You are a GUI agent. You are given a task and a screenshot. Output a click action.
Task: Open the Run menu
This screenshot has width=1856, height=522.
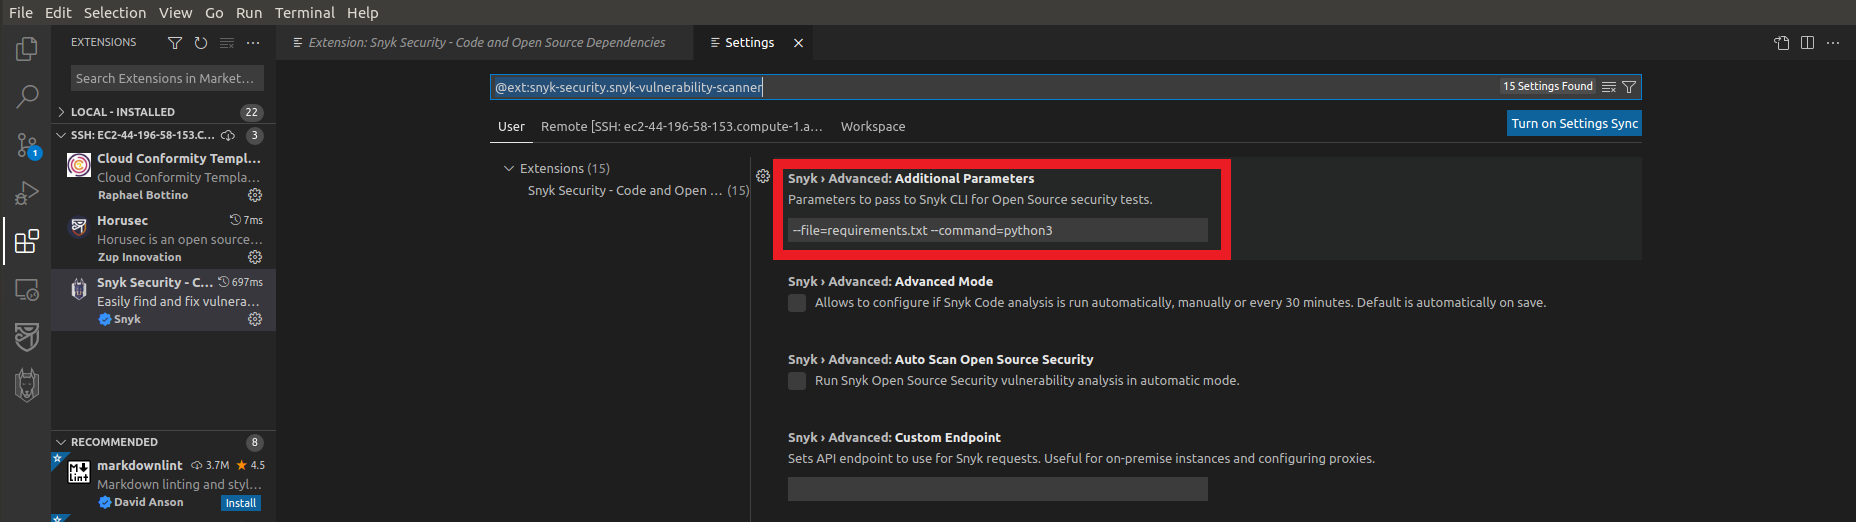[x=249, y=13]
